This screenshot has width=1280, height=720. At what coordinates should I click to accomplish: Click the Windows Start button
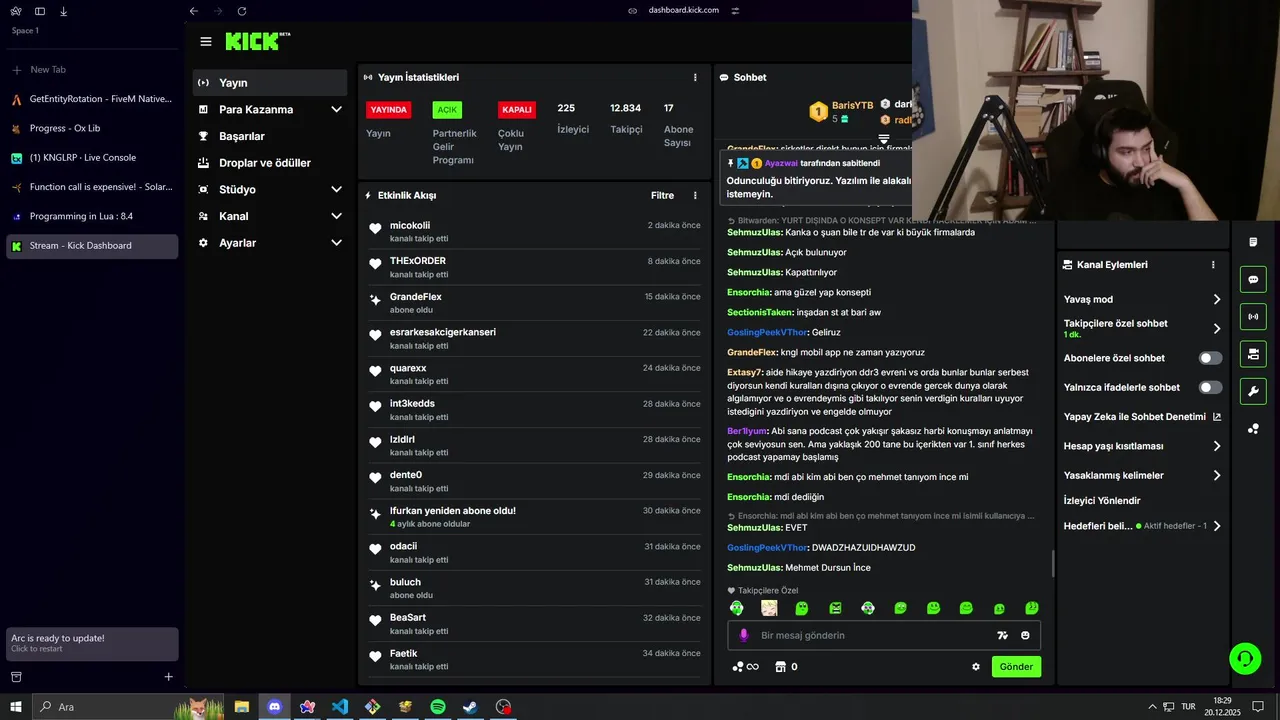coord(16,707)
